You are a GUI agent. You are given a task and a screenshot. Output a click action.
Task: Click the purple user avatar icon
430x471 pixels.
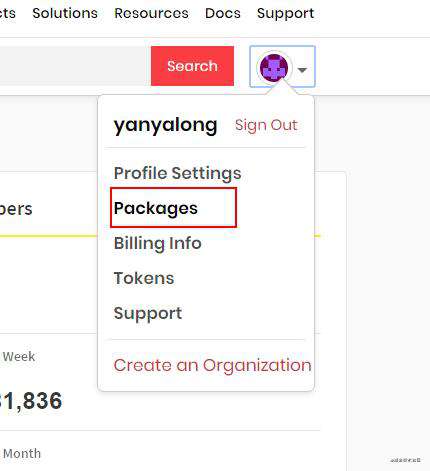(x=274, y=68)
